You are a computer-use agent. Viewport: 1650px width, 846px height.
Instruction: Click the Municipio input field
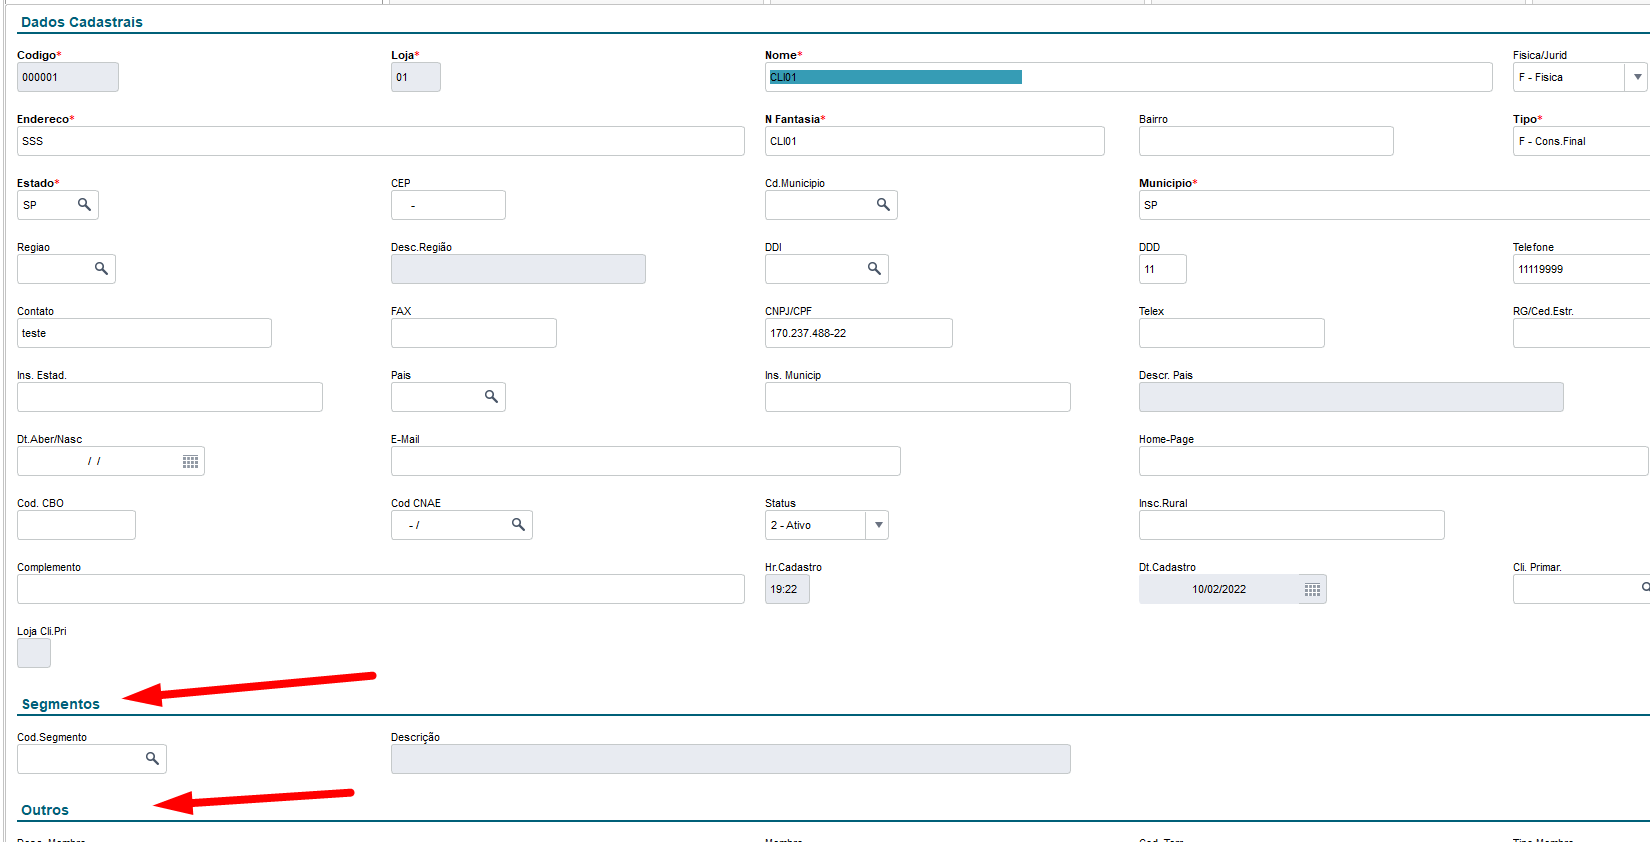1394,205
